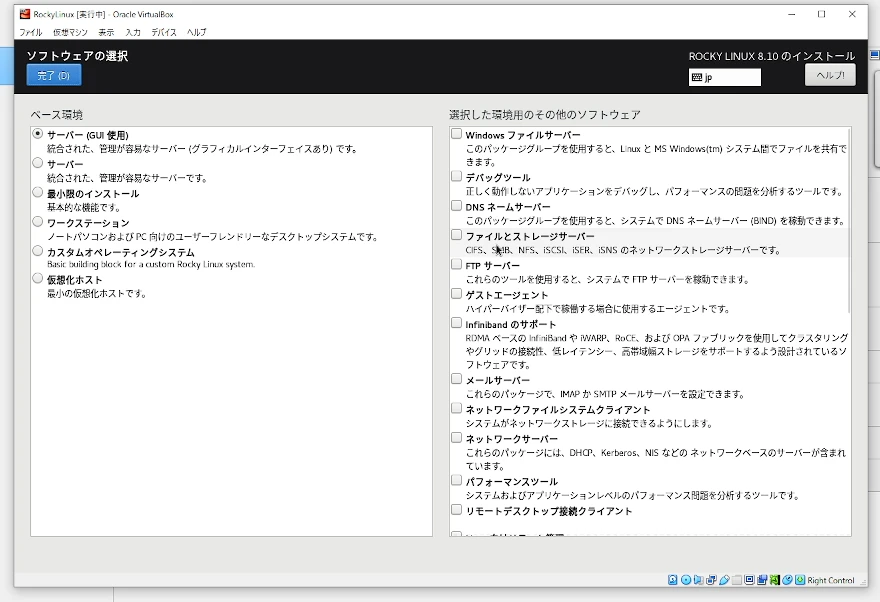The width and height of the screenshot is (880, 602).
Task: Select the サーバー base environment radio button
Action: coord(38,163)
